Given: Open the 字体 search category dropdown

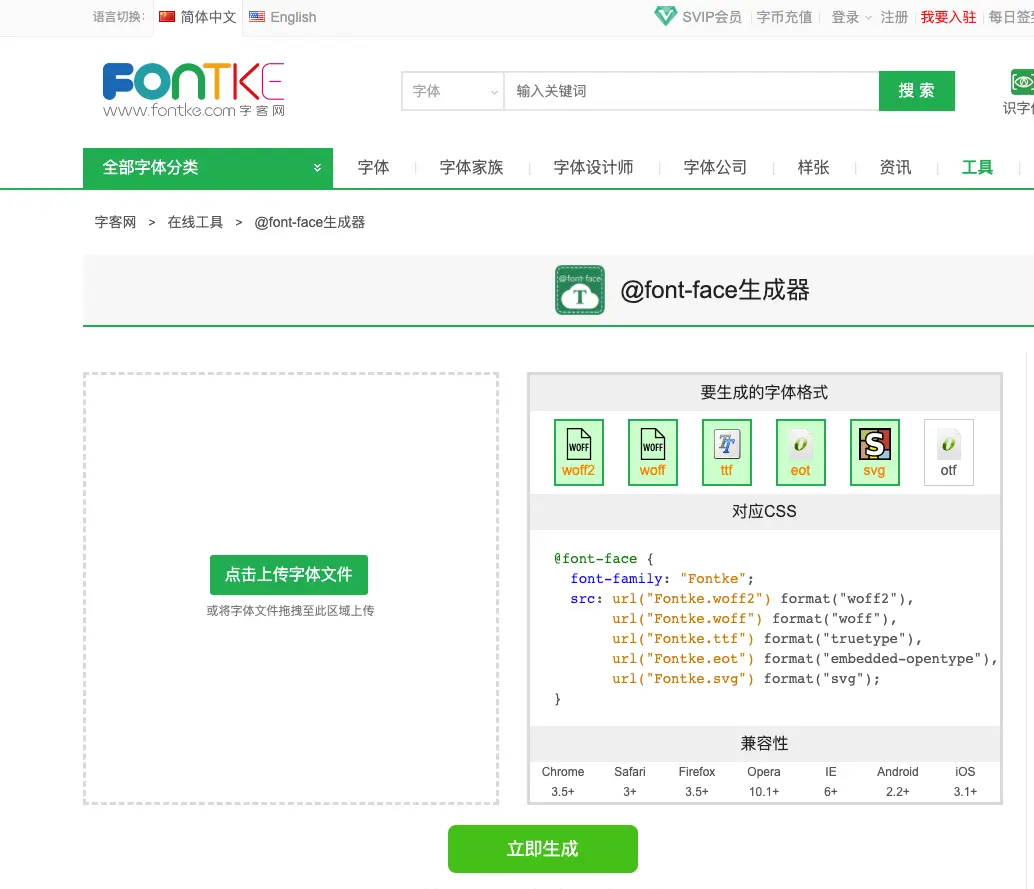Looking at the screenshot, I should pyautogui.click(x=452, y=90).
